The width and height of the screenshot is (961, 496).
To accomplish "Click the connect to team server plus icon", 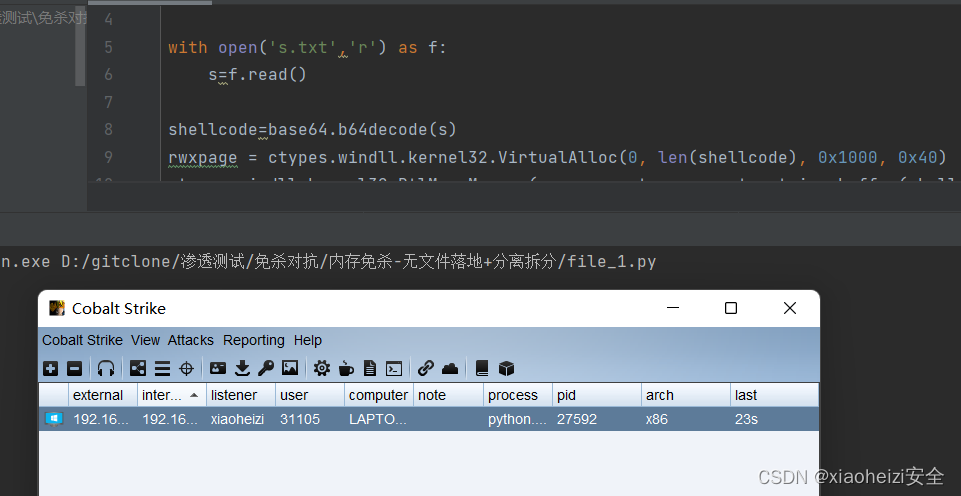I will point(51,368).
